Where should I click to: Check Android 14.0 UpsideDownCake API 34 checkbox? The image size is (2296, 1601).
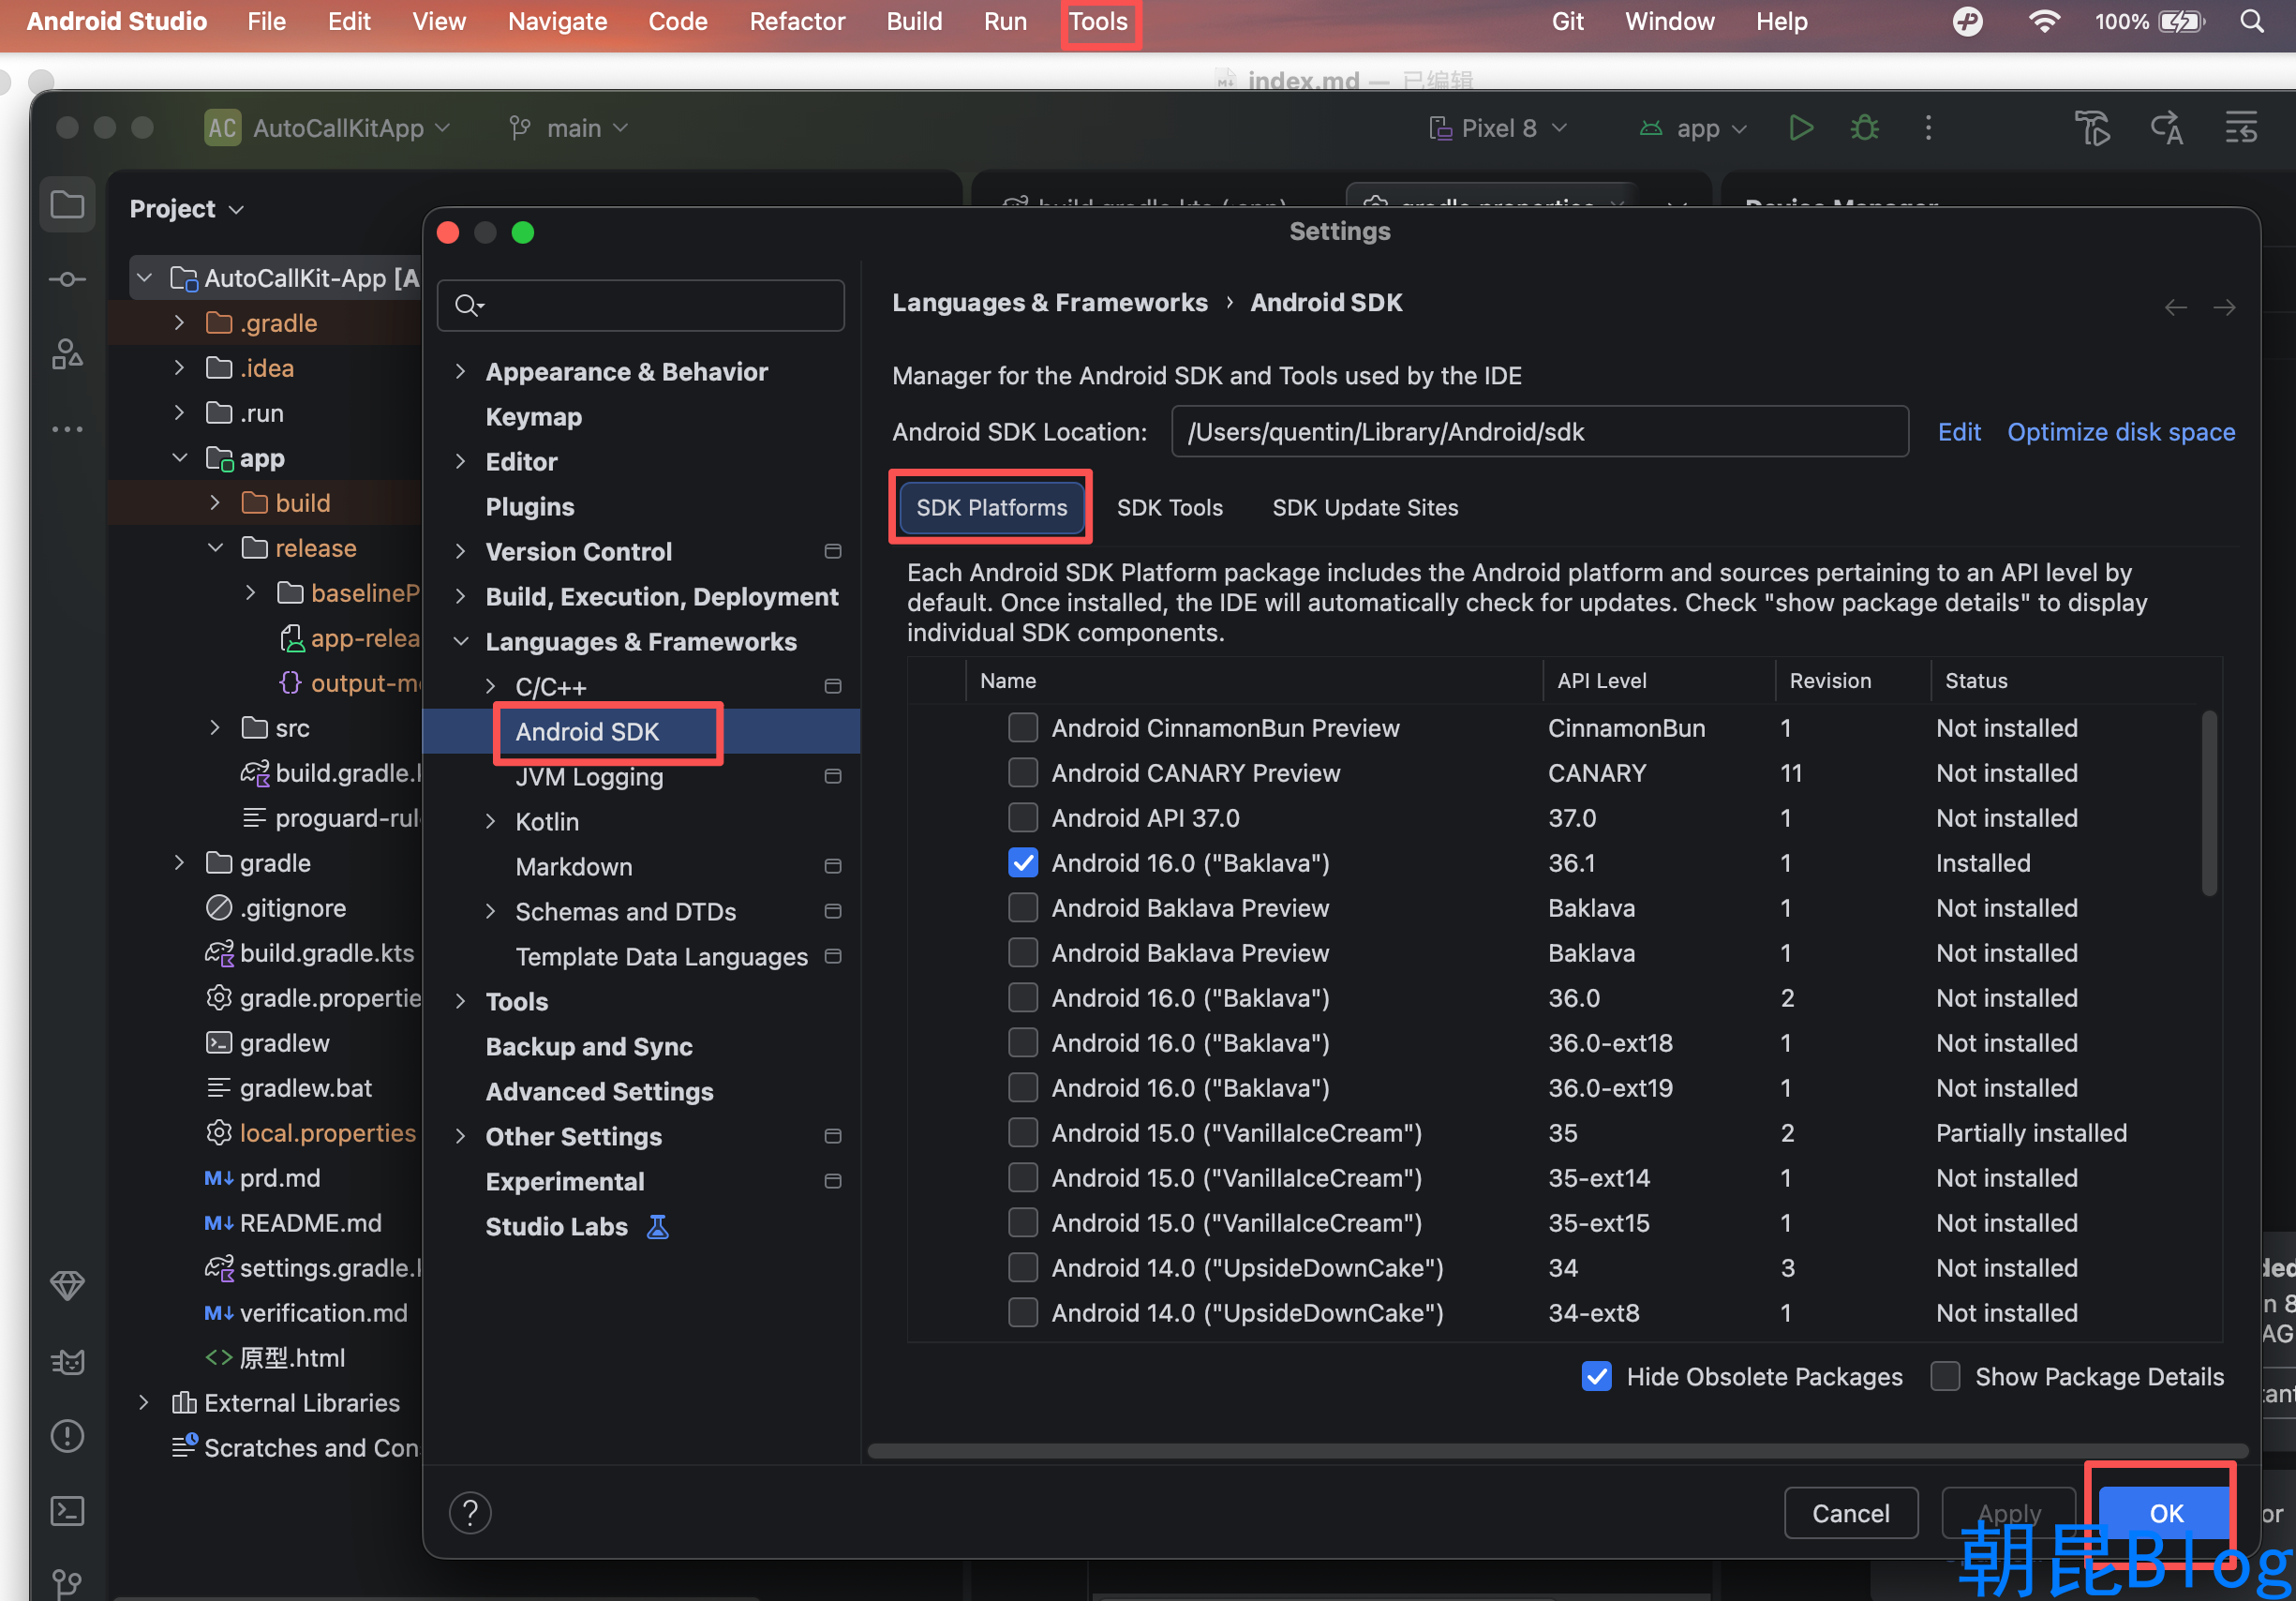(x=1022, y=1268)
